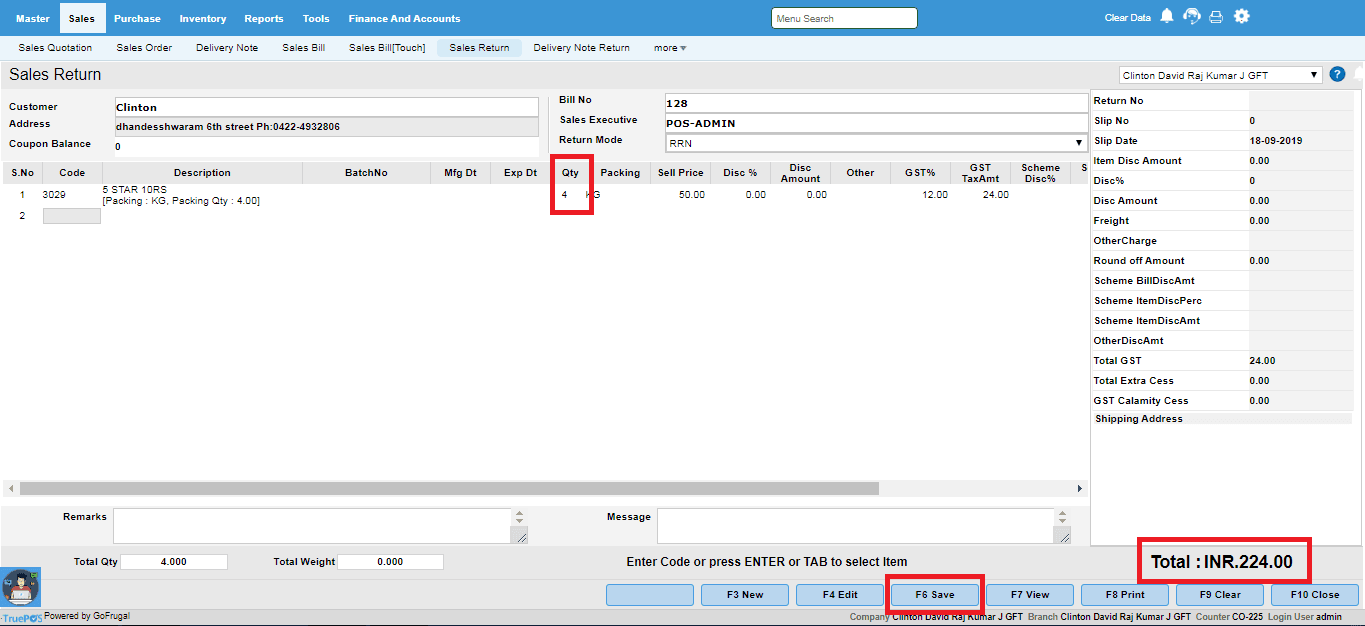Open the Master menu
The height and width of the screenshot is (626, 1365).
[32, 18]
